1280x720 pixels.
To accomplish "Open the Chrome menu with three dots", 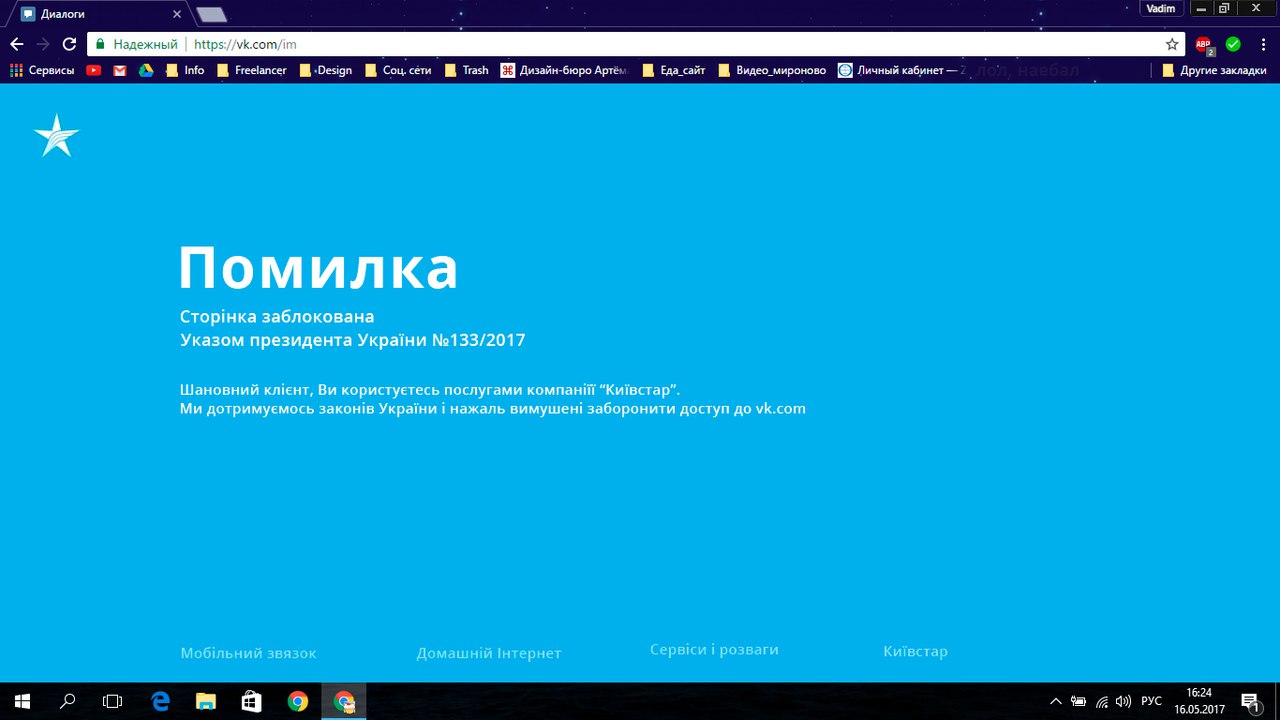I will pos(1263,44).
